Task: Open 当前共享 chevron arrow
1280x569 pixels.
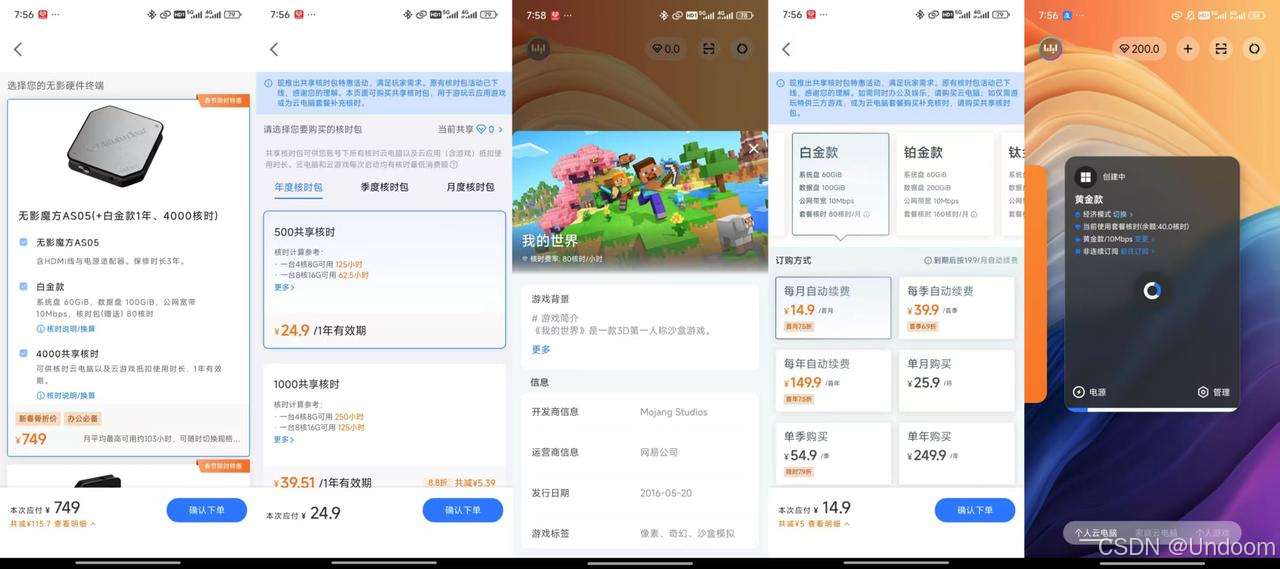Action: [502, 129]
